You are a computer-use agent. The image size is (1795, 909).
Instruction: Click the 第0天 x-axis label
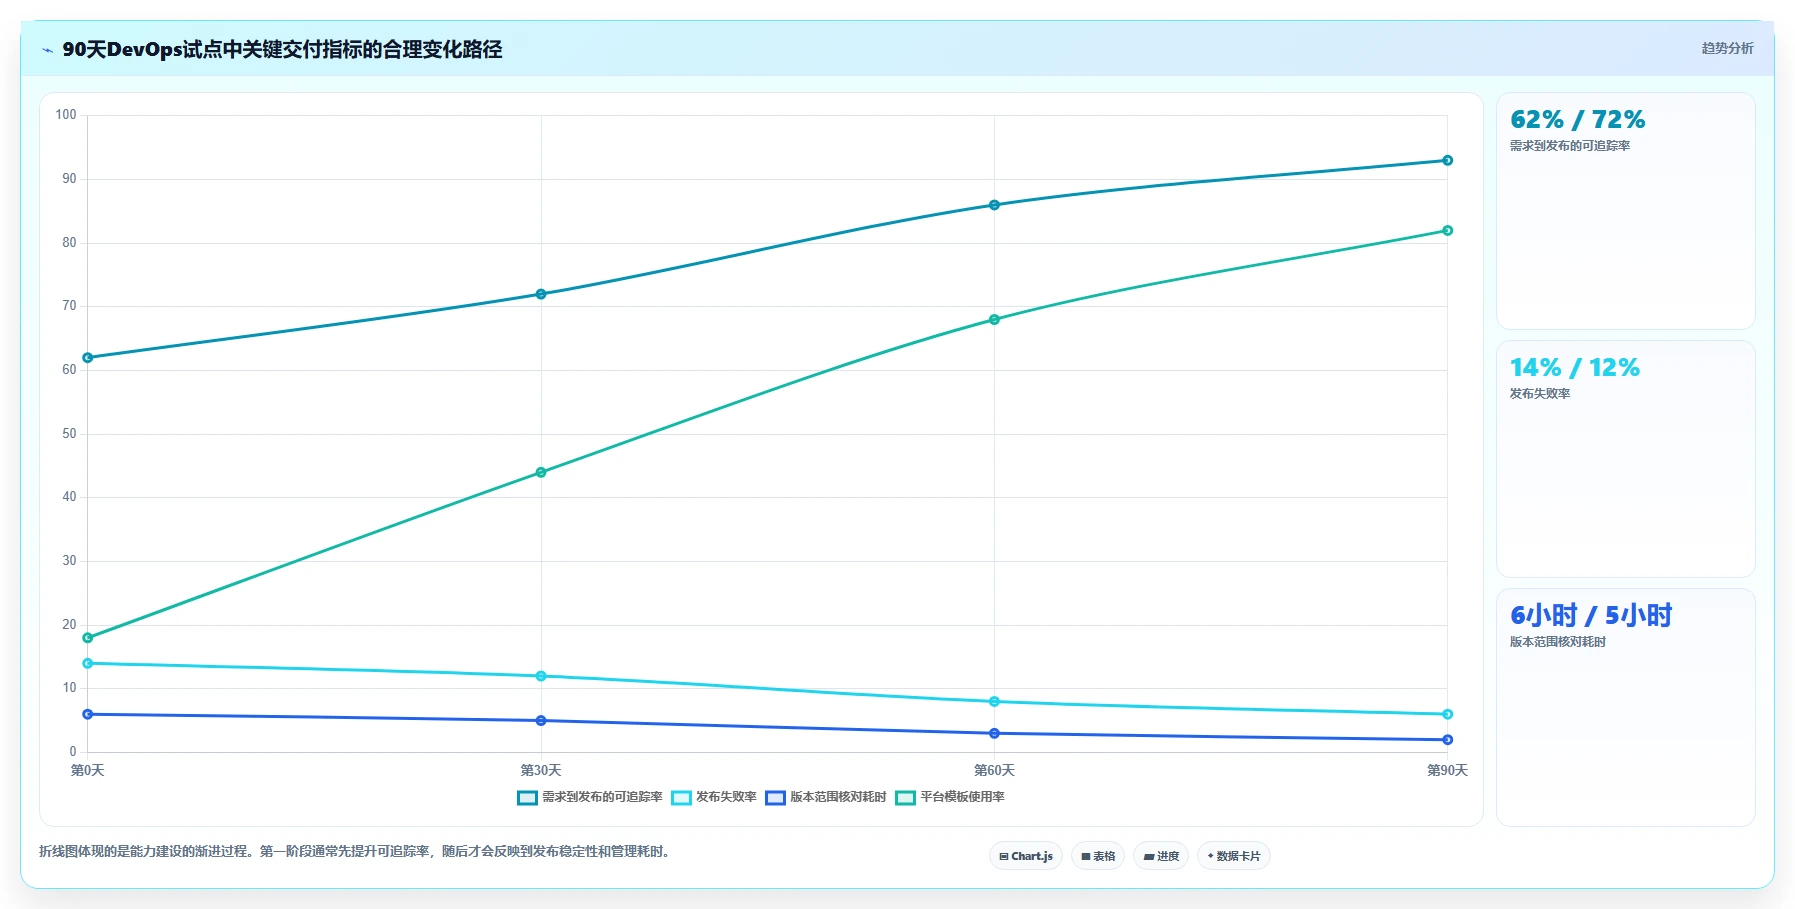(x=88, y=770)
